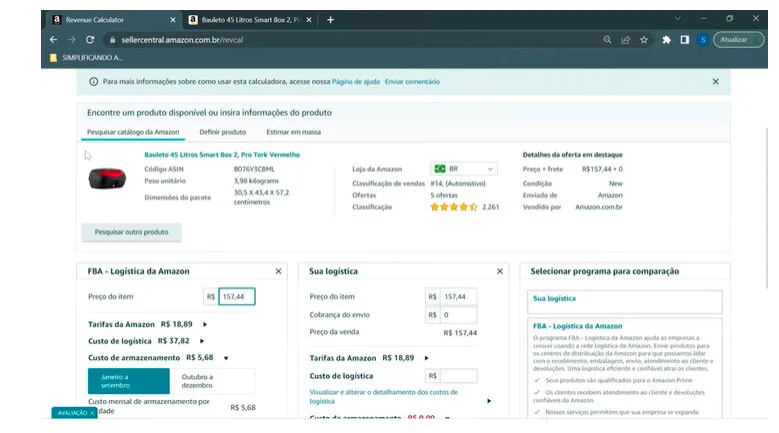Open the Página de ajuda link

pos(356,81)
